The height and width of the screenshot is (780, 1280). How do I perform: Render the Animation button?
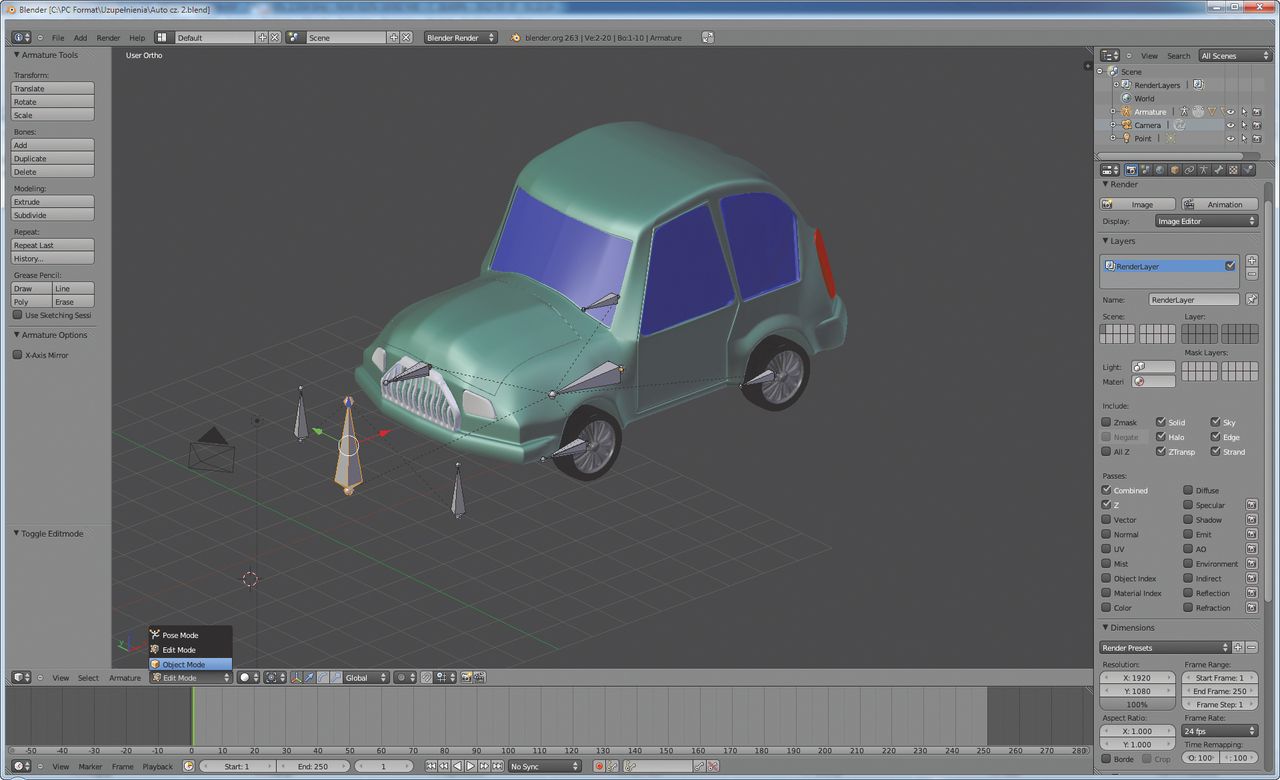pos(1219,204)
